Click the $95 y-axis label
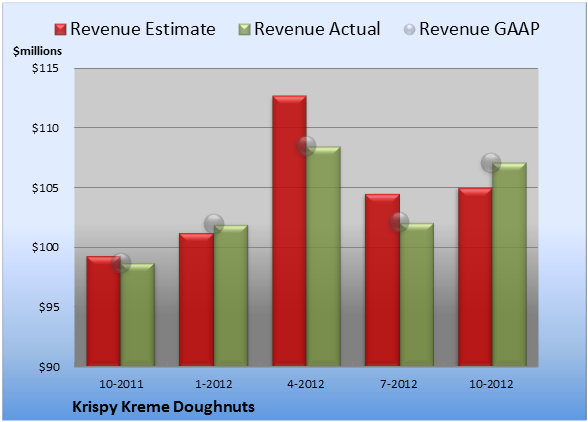 (49, 307)
